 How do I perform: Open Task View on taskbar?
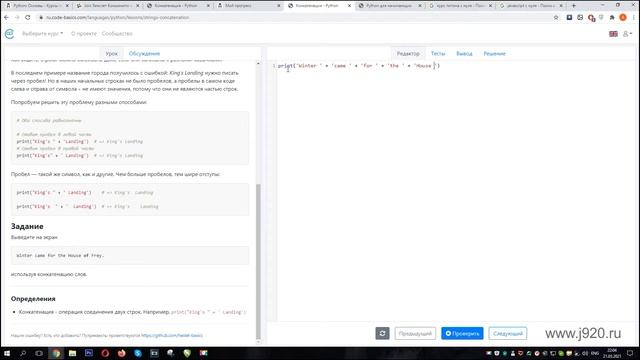39,353
